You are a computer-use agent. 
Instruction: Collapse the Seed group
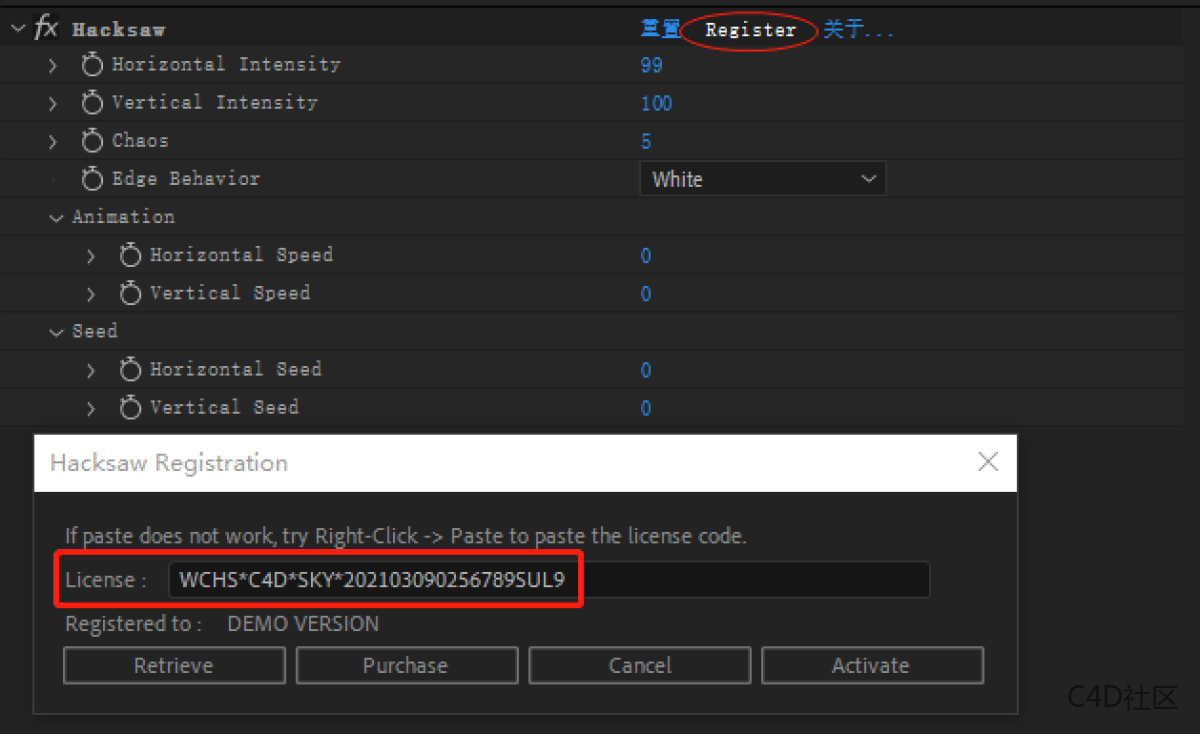pos(57,332)
